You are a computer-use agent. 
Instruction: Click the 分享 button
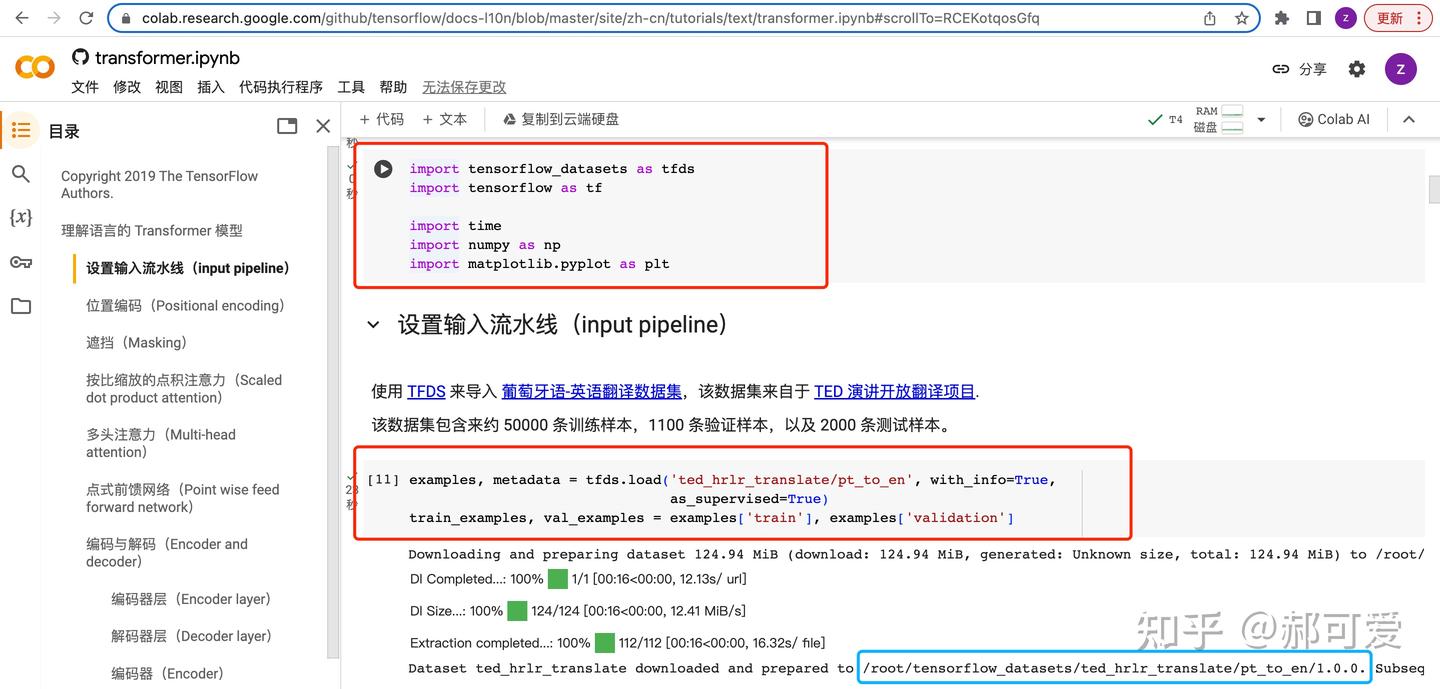[1312, 68]
